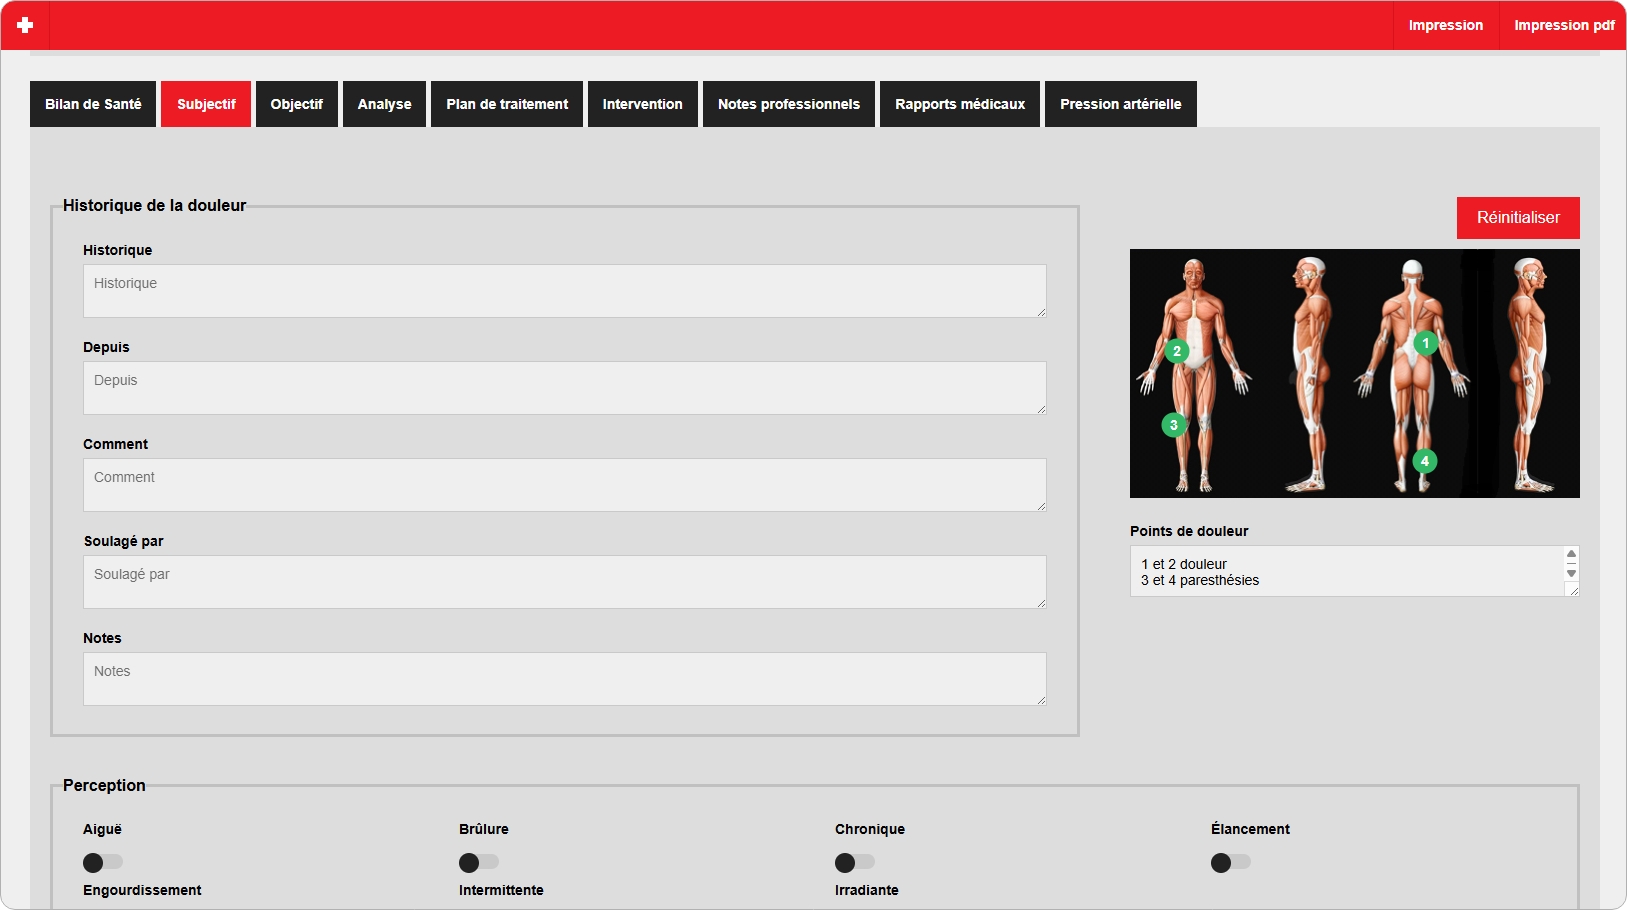Enable the Brûlure switch

pos(479,862)
